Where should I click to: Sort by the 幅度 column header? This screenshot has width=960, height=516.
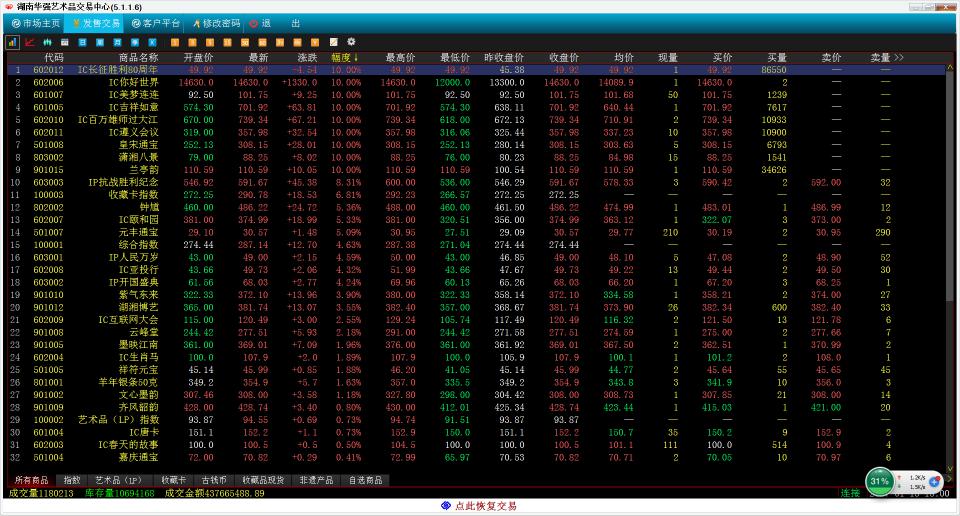tap(344, 58)
